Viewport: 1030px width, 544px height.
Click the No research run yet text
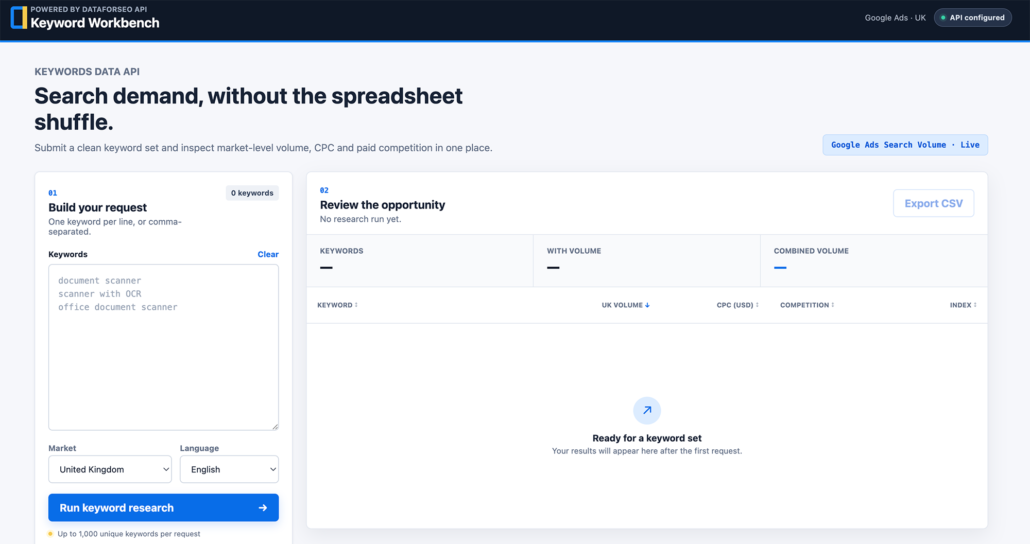pyautogui.click(x=360, y=219)
